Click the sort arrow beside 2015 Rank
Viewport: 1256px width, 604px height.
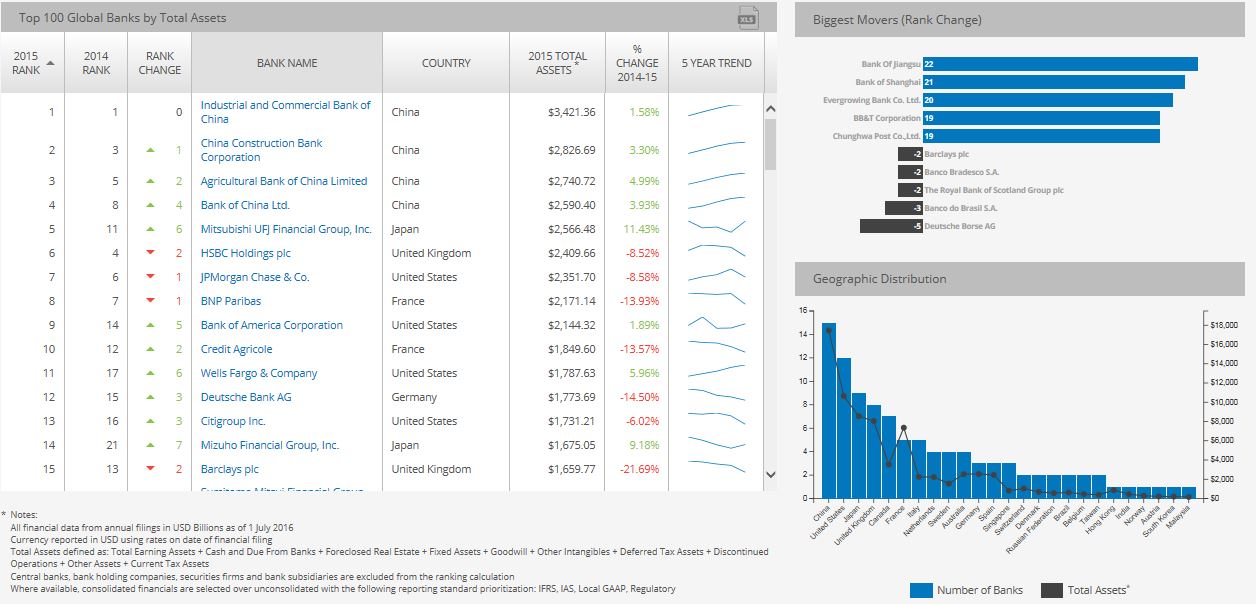tap(51, 64)
